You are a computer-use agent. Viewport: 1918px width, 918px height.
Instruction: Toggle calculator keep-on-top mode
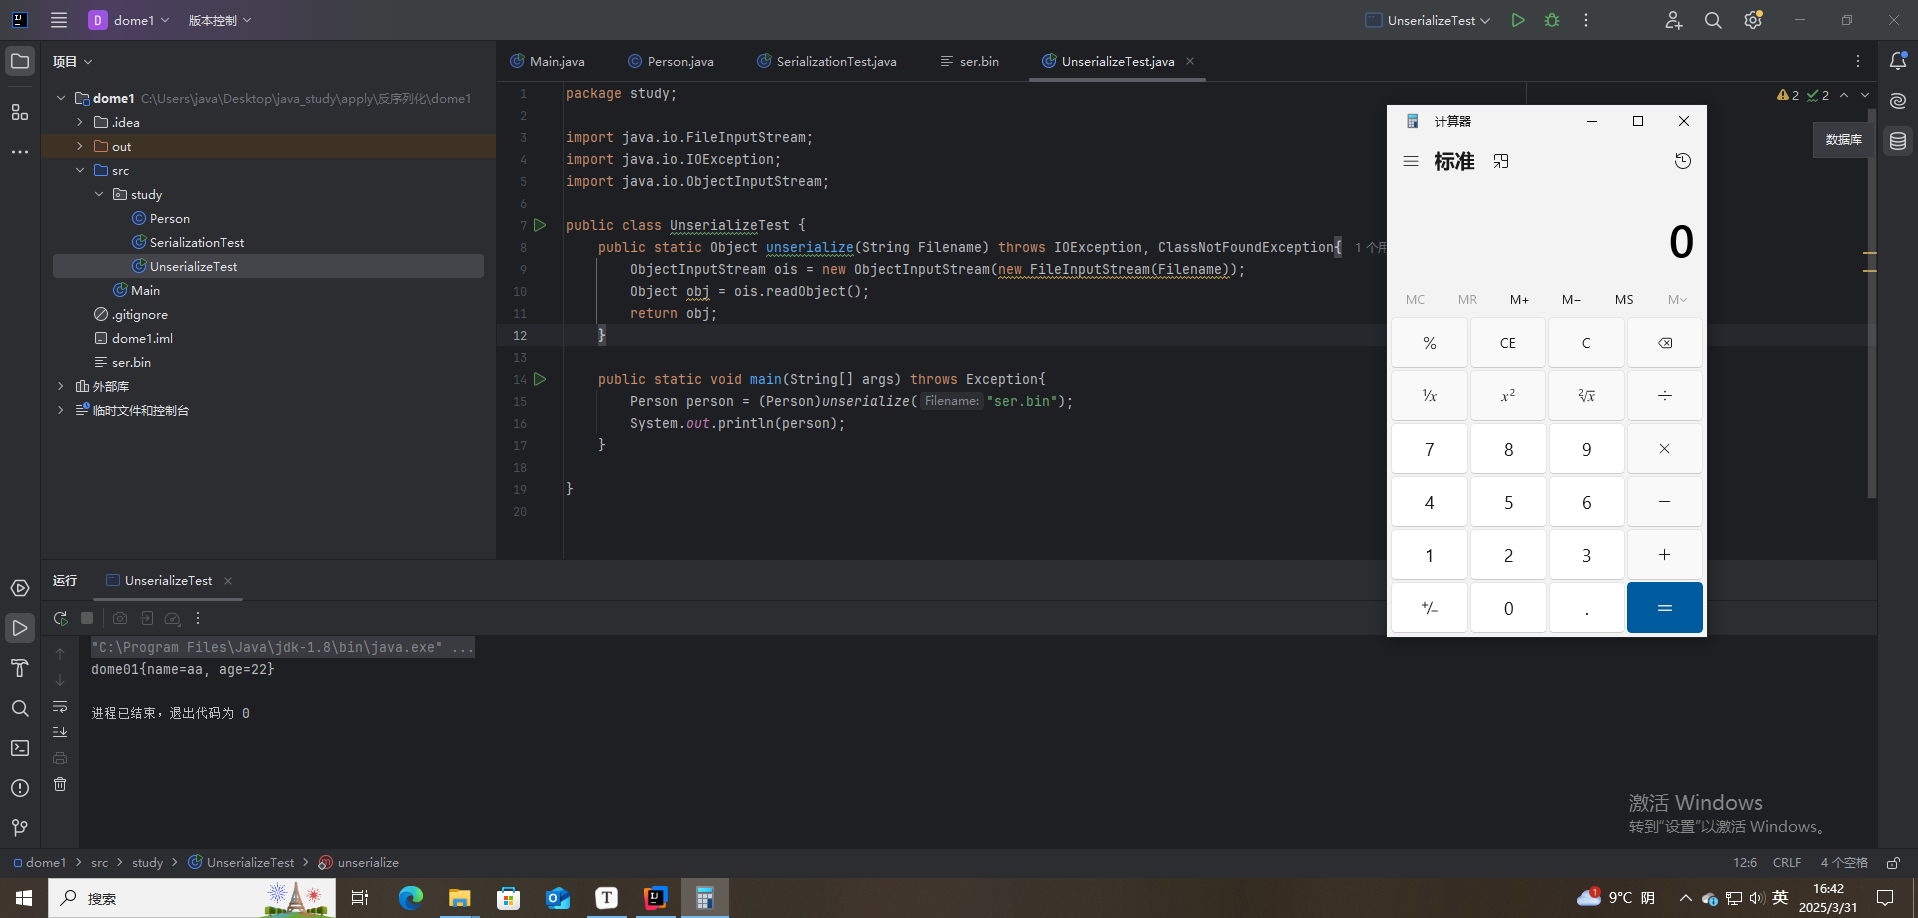(1501, 161)
